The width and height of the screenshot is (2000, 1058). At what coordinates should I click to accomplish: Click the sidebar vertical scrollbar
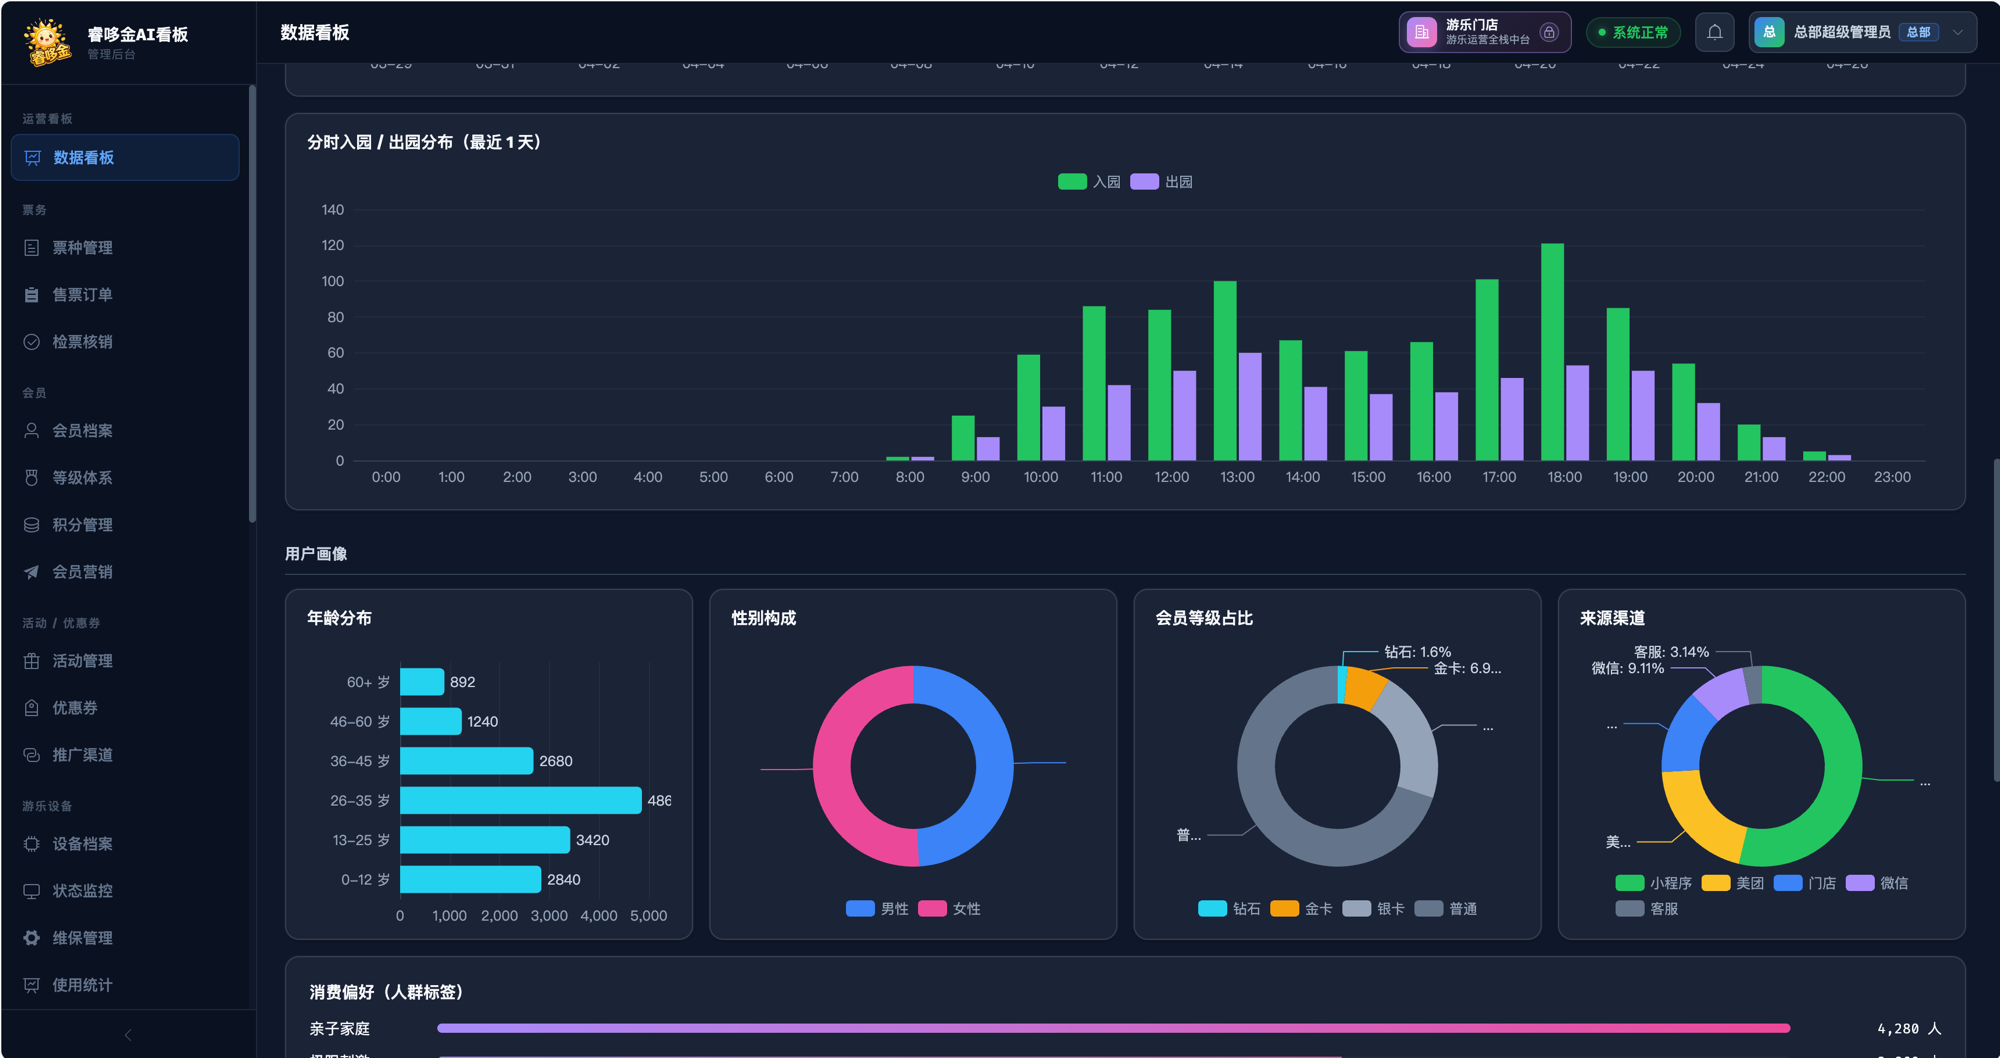(252, 304)
